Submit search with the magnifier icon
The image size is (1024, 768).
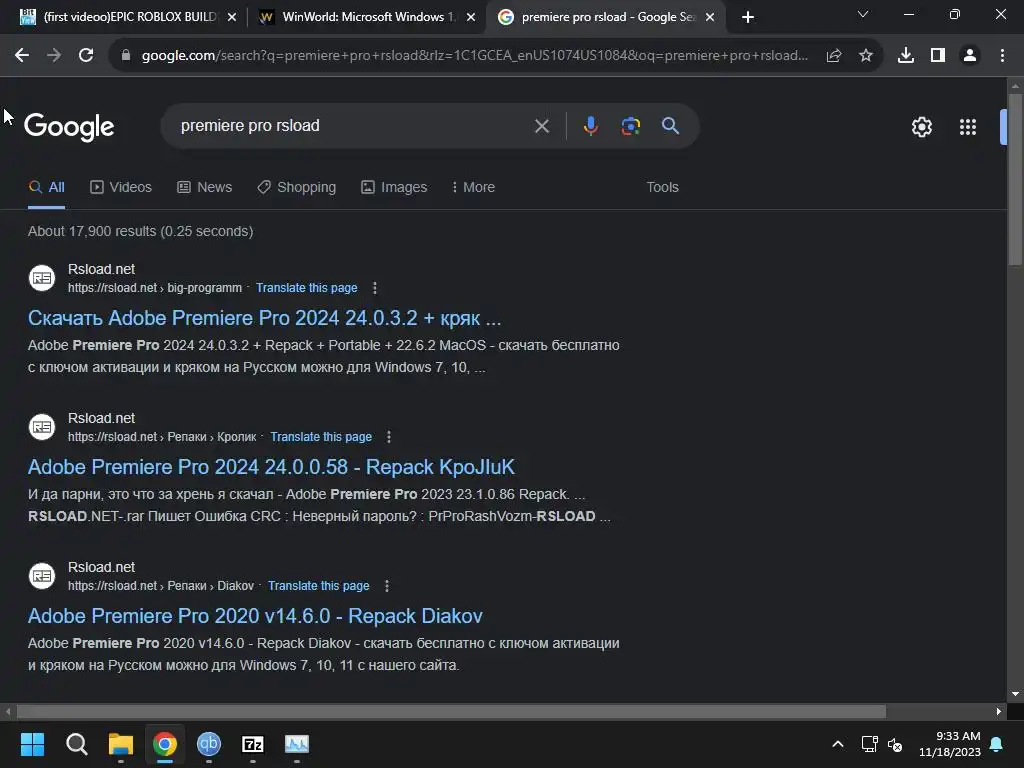670,125
